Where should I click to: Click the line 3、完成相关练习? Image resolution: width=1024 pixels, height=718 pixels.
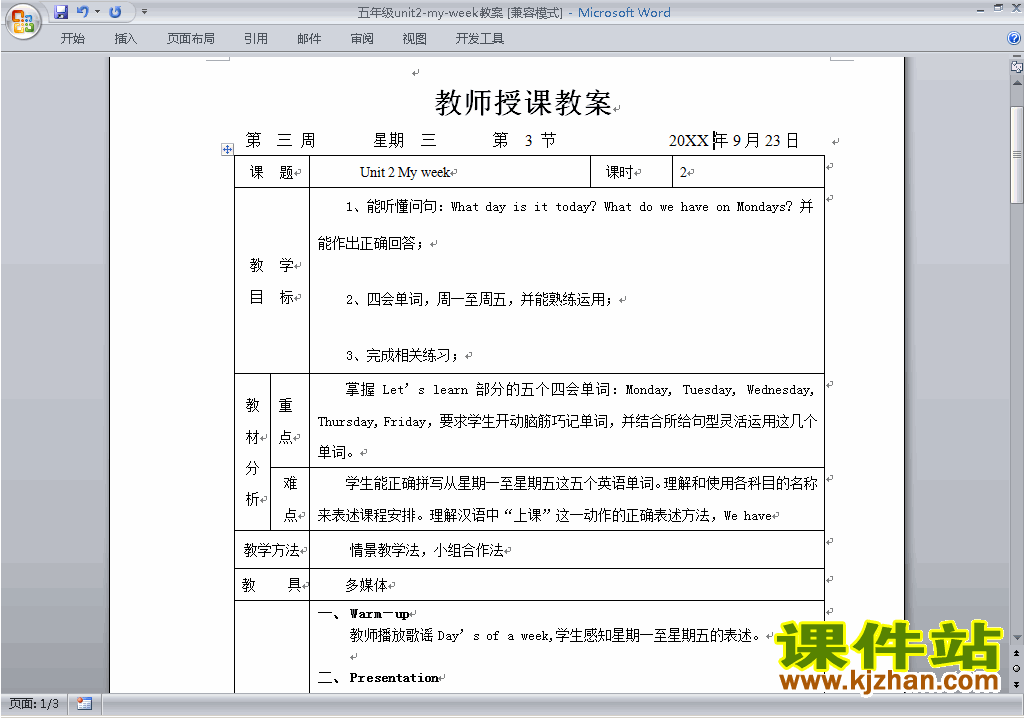(402, 355)
